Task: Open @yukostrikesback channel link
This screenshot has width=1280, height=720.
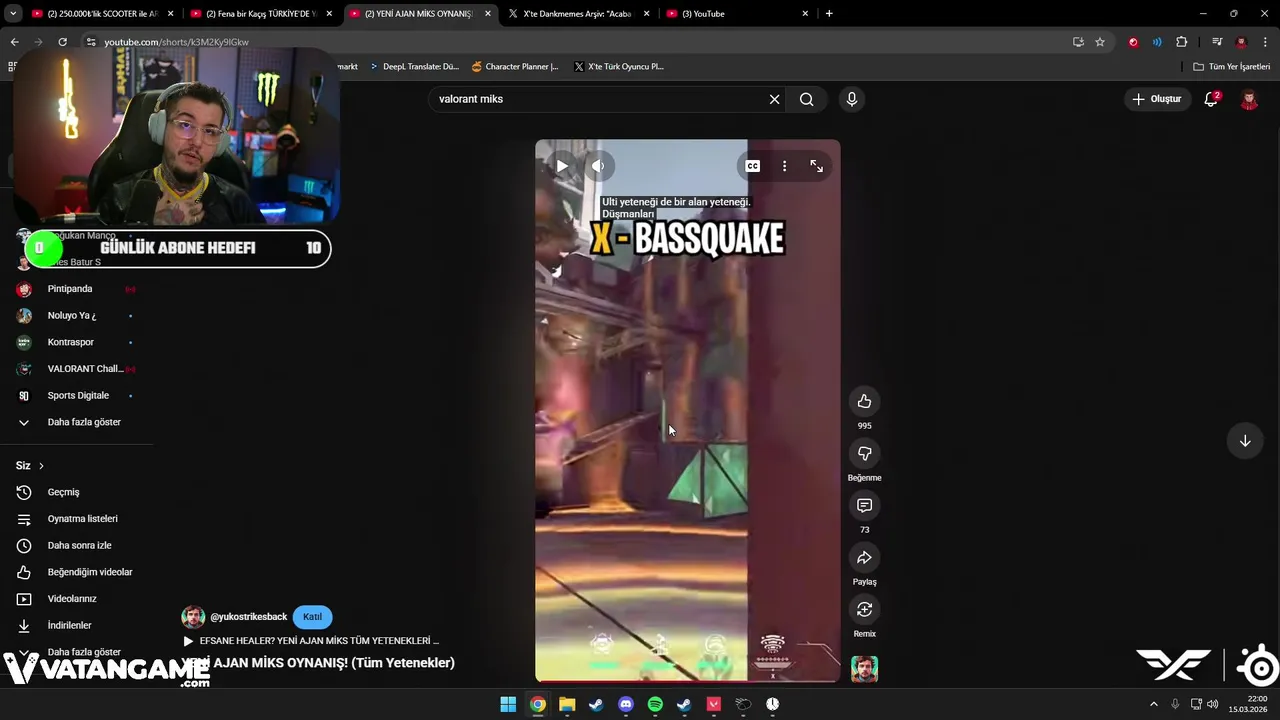Action: tap(248, 617)
